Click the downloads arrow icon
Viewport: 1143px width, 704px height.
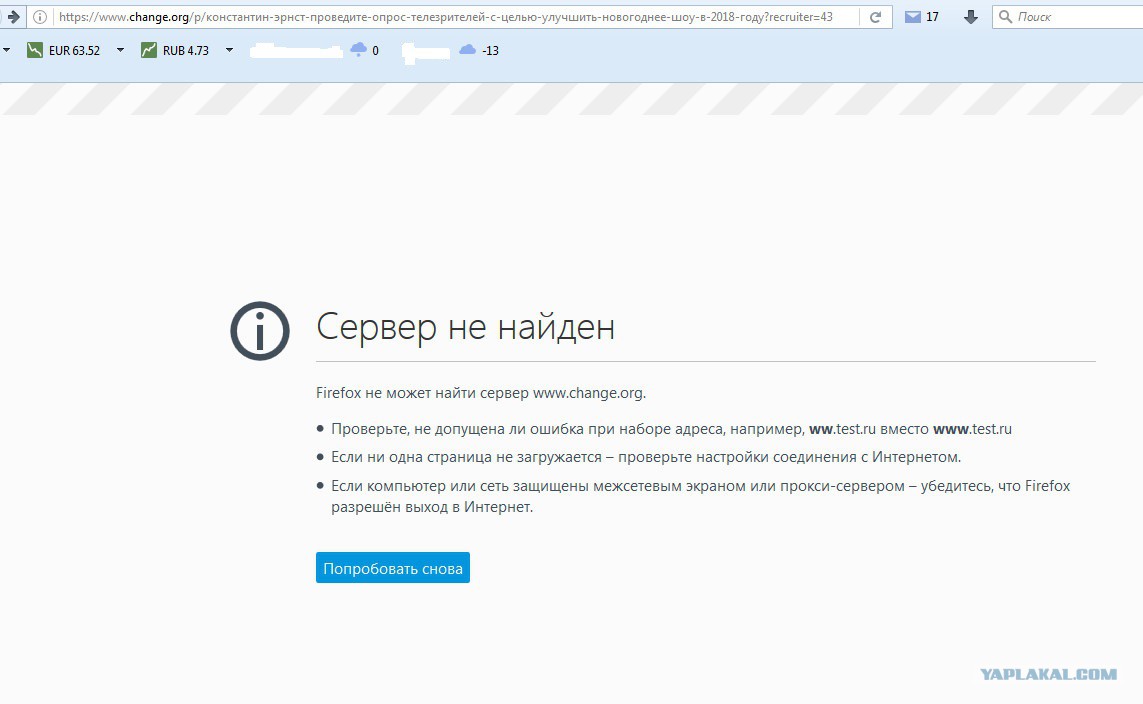[x=969, y=16]
